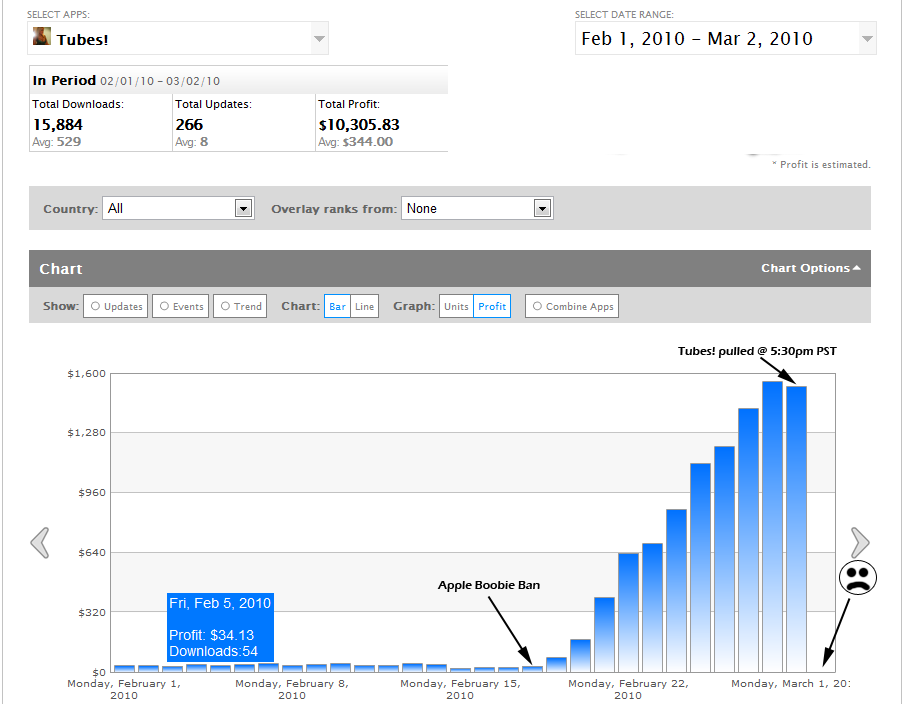Enable the Updates show option
904x704 pixels.
(x=116, y=306)
